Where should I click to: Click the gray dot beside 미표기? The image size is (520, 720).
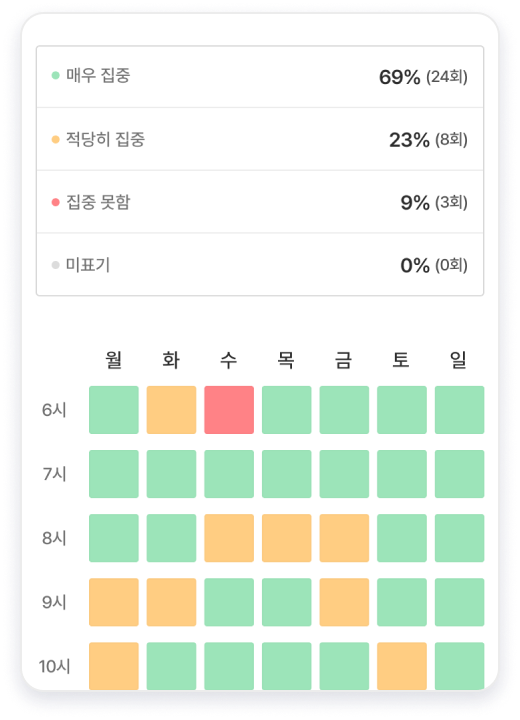point(56,265)
